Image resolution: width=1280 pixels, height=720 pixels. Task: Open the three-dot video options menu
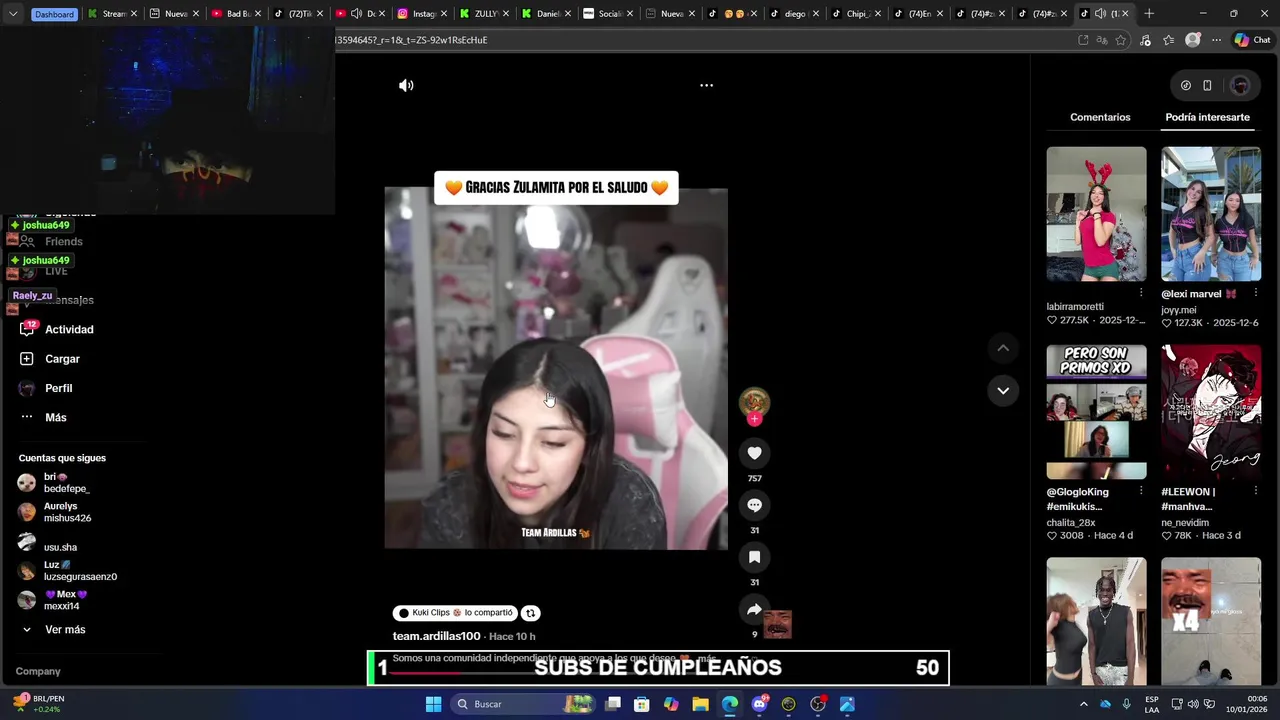706,86
